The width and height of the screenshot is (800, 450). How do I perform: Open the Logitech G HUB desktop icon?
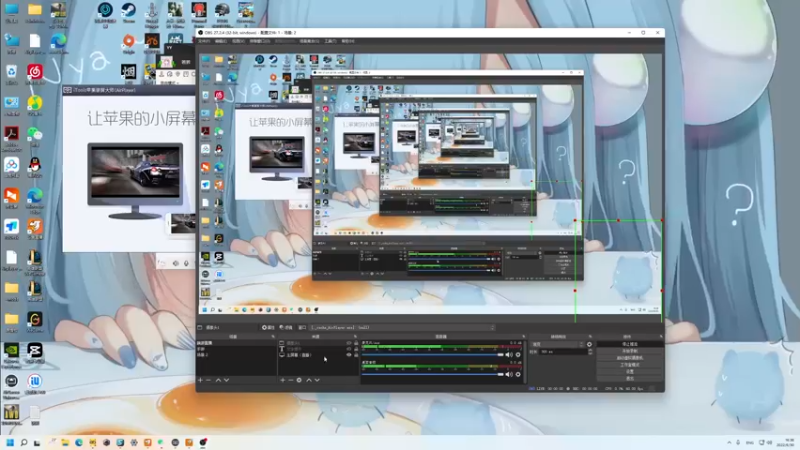tap(35, 322)
